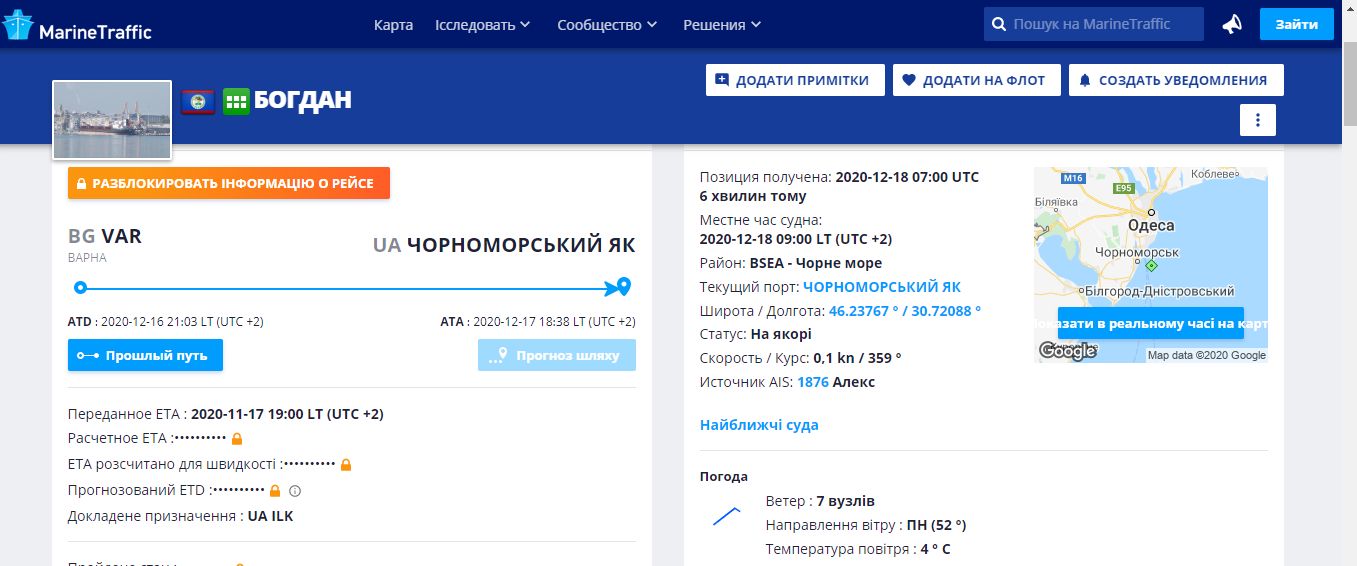Click the vessel name БОГДАН heading
Screen dimensions: 1357x566
pyautogui.click(x=303, y=100)
